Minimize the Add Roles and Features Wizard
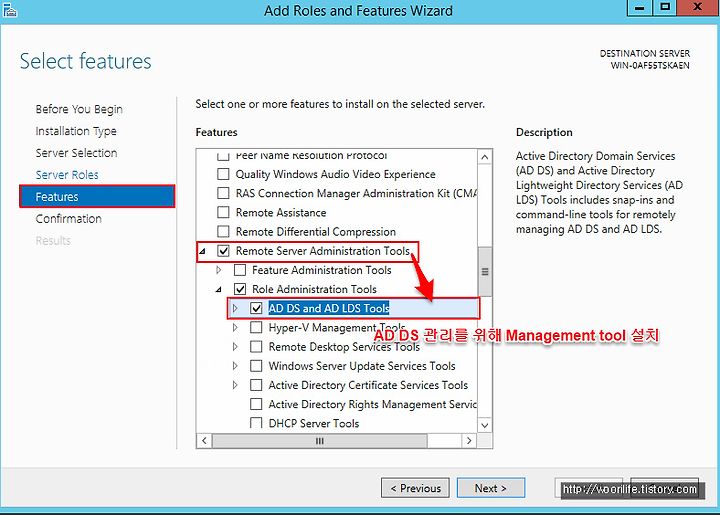This screenshot has width=720, height=515. (640, 8)
